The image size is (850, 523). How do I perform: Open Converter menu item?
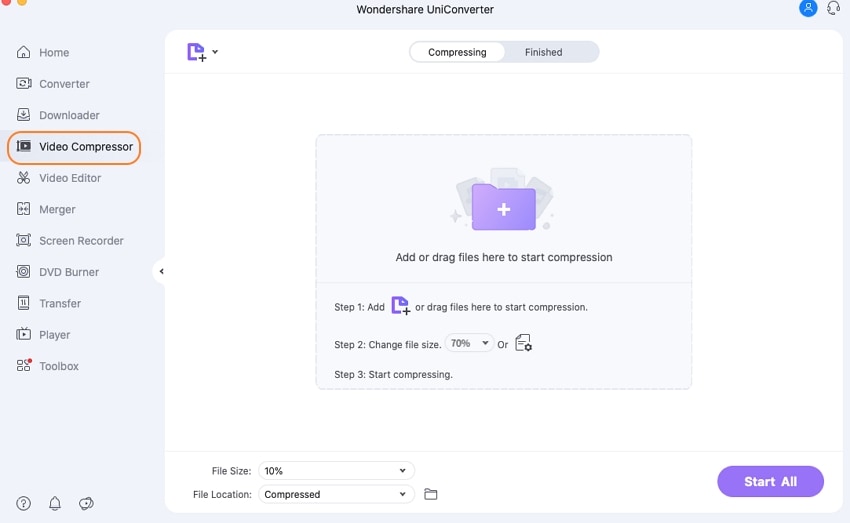pos(64,84)
